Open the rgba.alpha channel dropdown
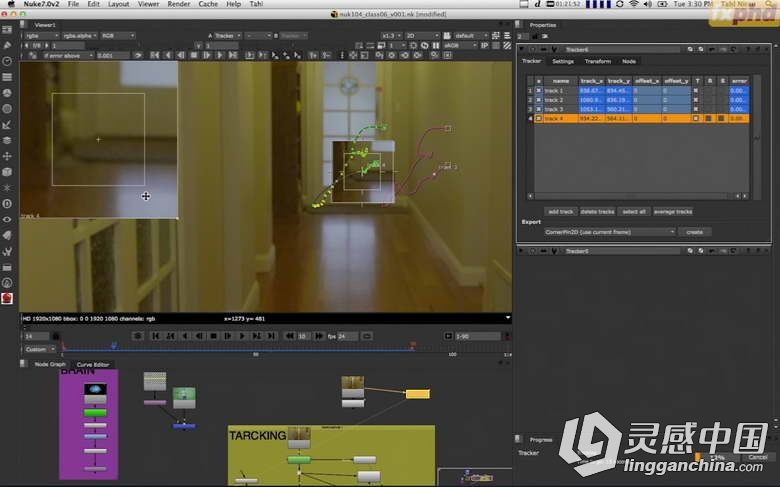 pyautogui.click(x=80, y=36)
